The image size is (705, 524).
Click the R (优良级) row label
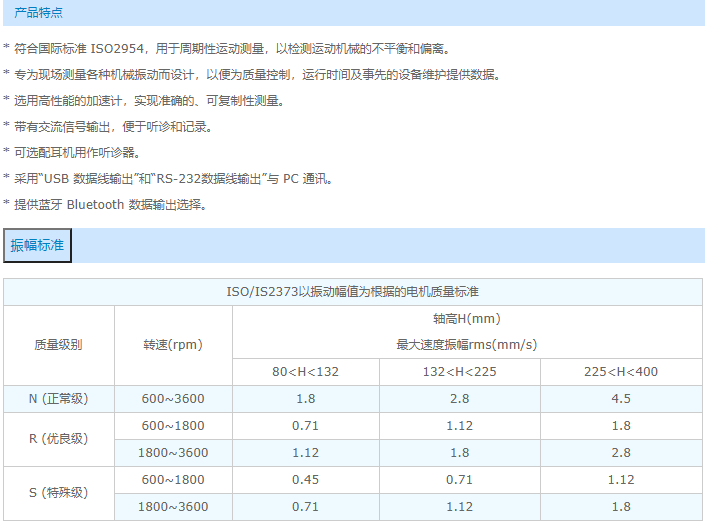(x=59, y=439)
